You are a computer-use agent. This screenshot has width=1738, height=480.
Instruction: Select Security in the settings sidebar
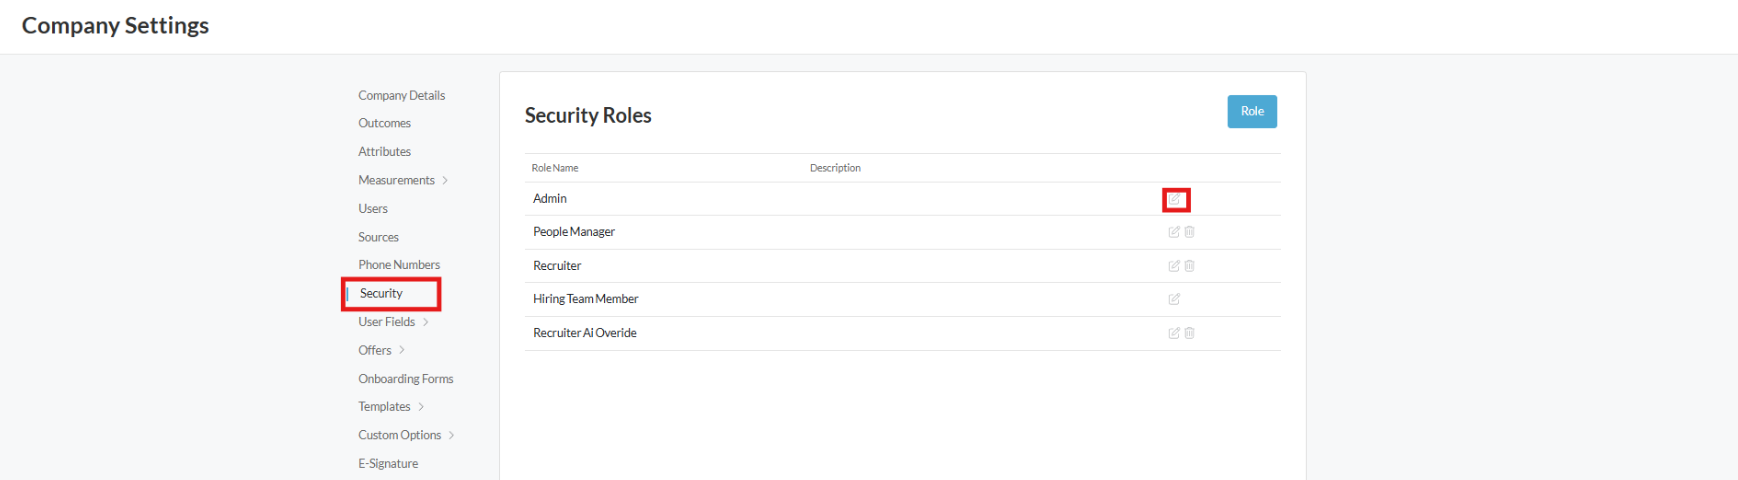pos(381,294)
